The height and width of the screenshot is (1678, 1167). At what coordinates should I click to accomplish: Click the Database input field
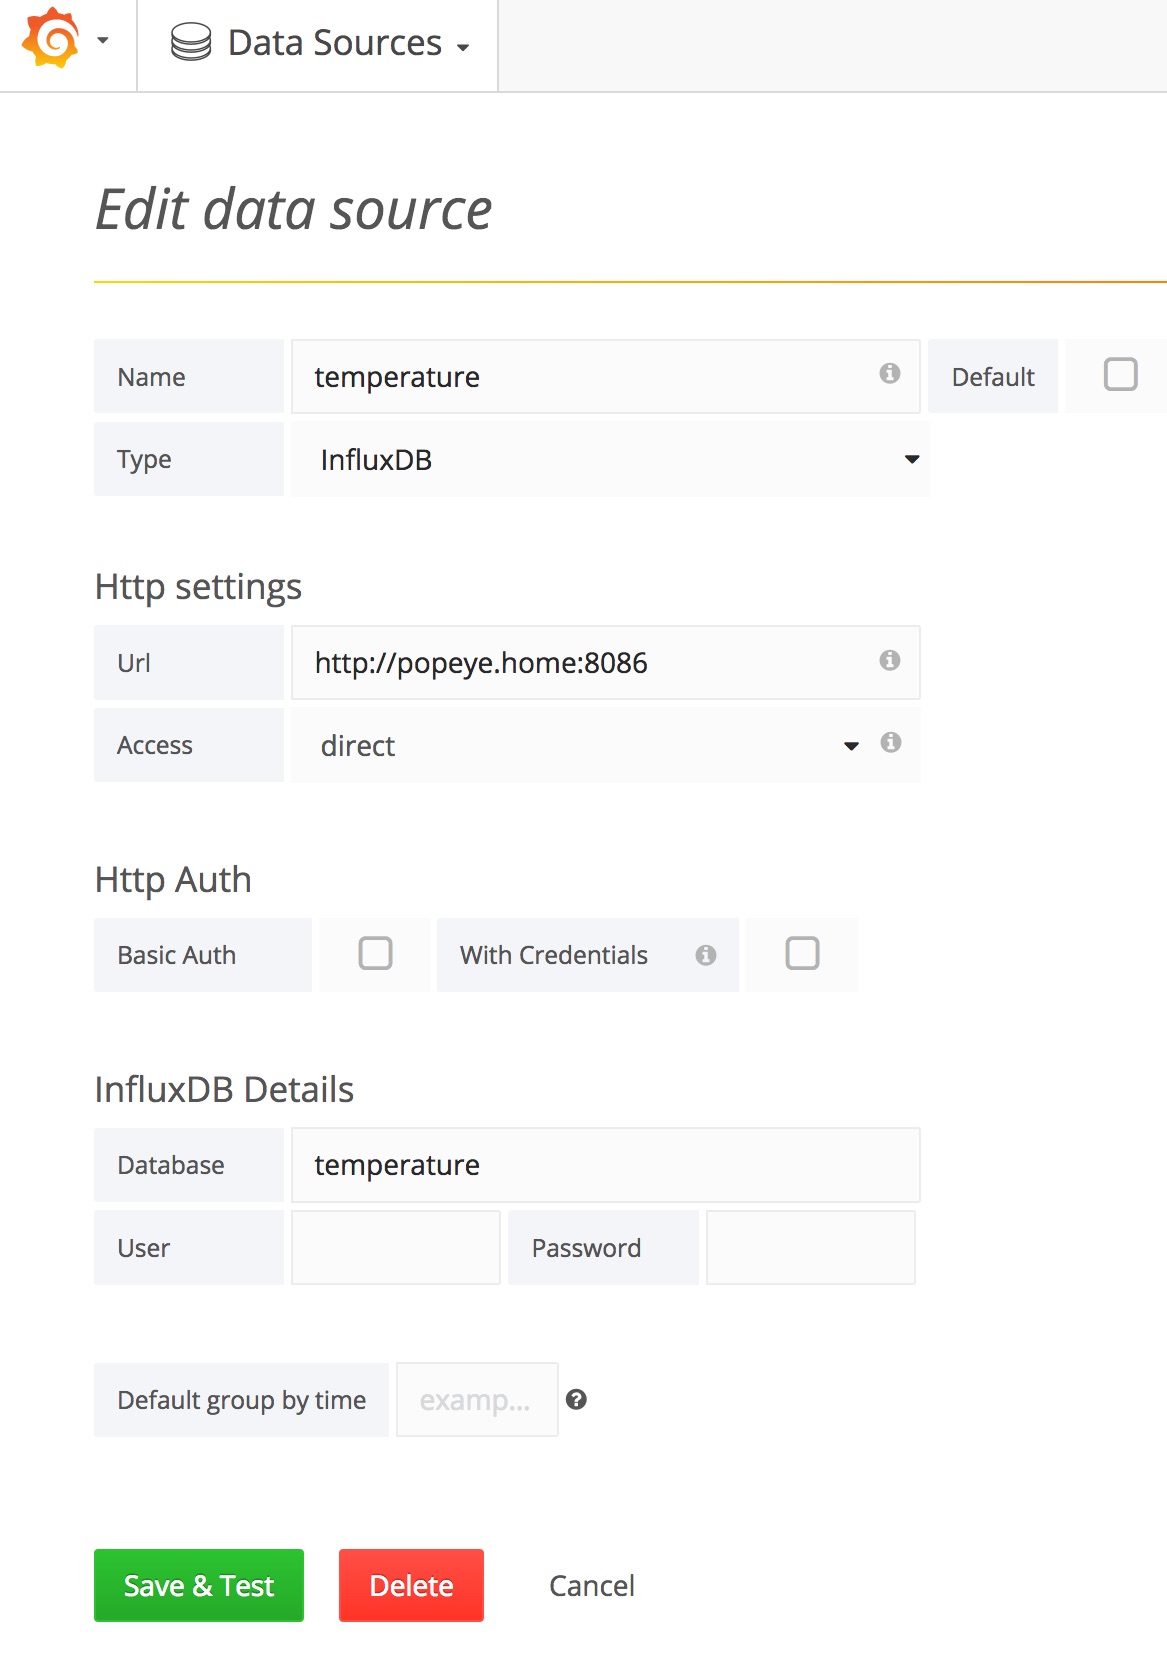pyautogui.click(x=606, y=1165)
